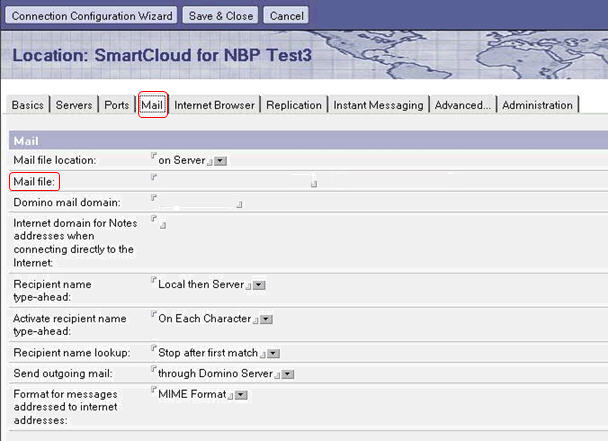Screen dimensions: 608x441
Task: Click 'On Each Character' value
Action: 204,318
